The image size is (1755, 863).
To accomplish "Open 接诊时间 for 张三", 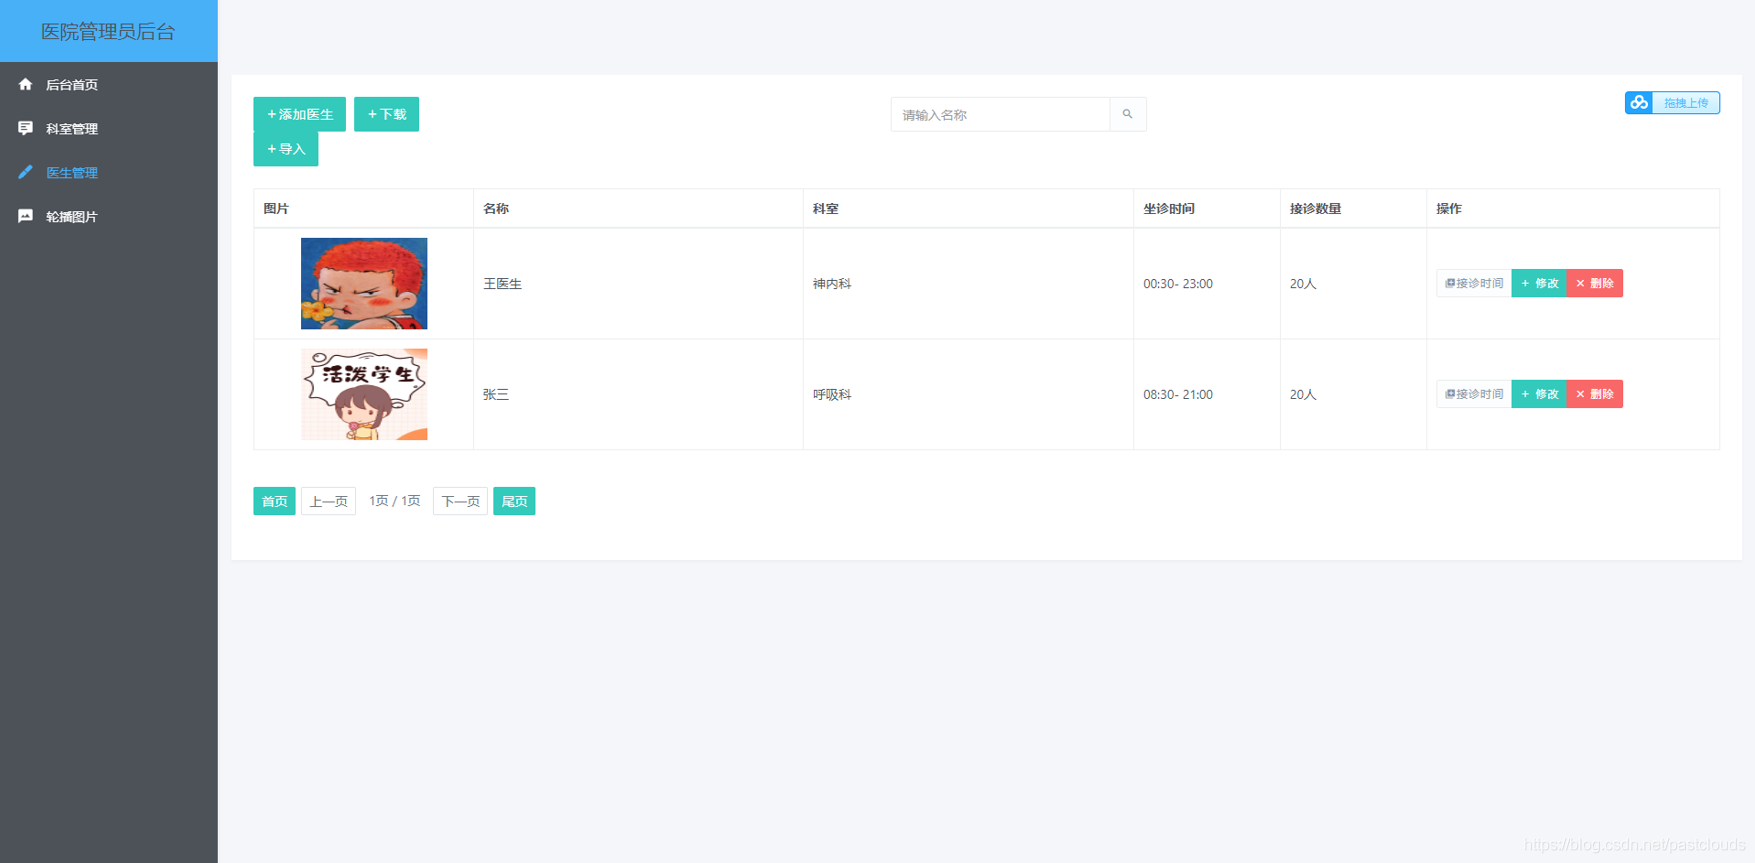I will (1474, 394).
